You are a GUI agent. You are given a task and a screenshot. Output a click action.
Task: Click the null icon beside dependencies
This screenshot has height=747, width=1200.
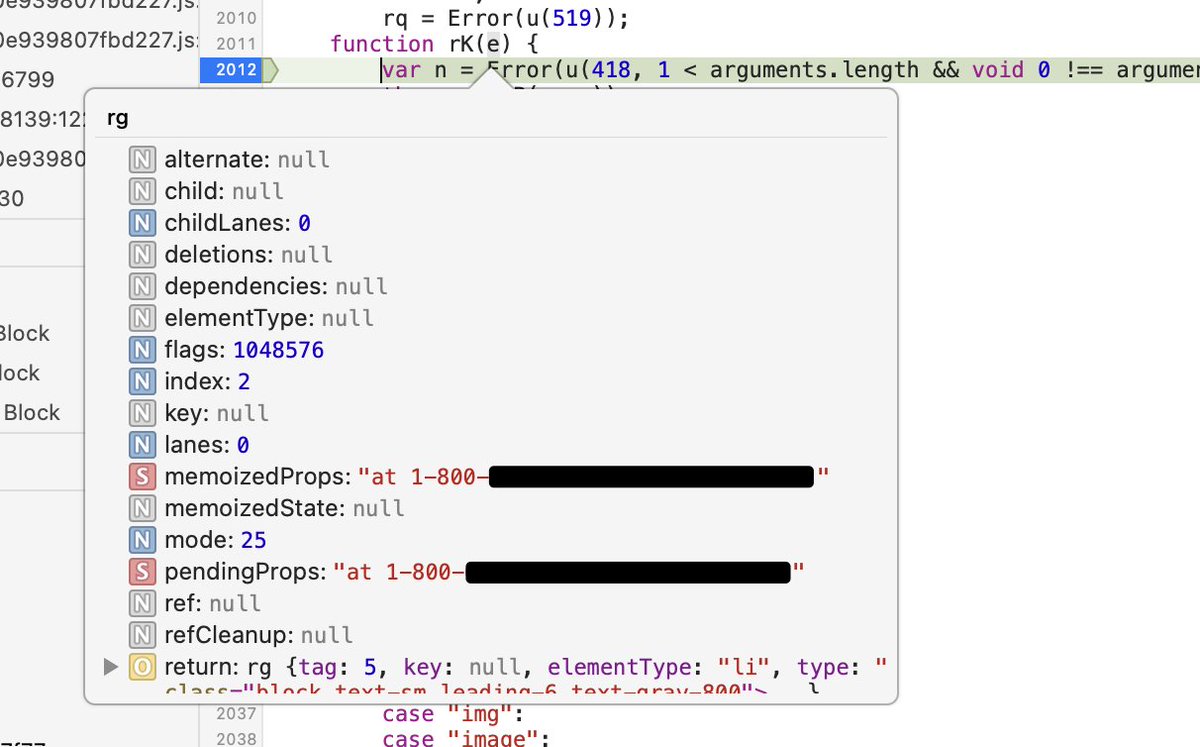[143, 286]
